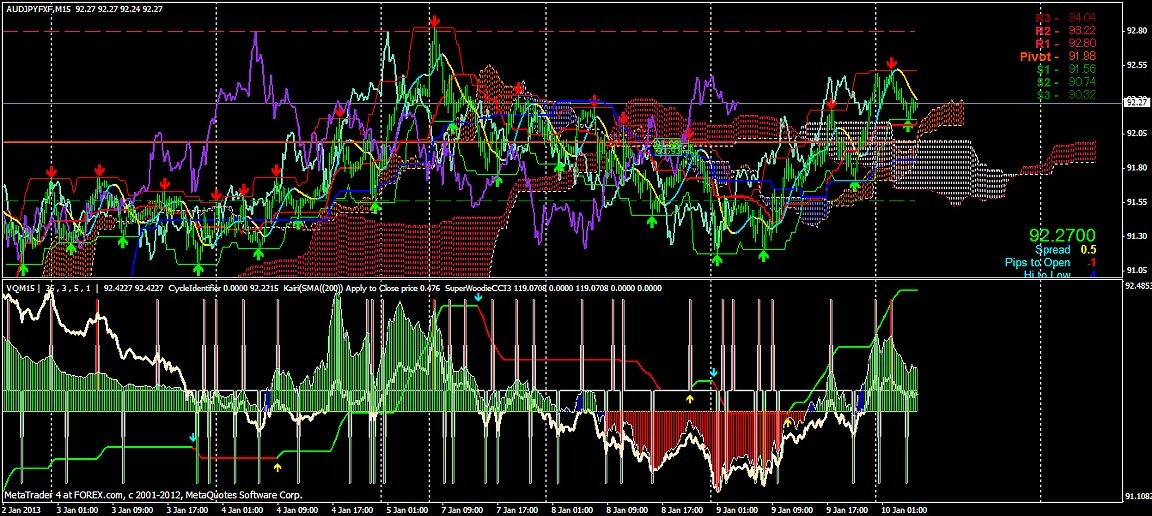1152x516 pixels.
Task: Click the R3 - 94.04 resistance label
Action: [1065, 18]
